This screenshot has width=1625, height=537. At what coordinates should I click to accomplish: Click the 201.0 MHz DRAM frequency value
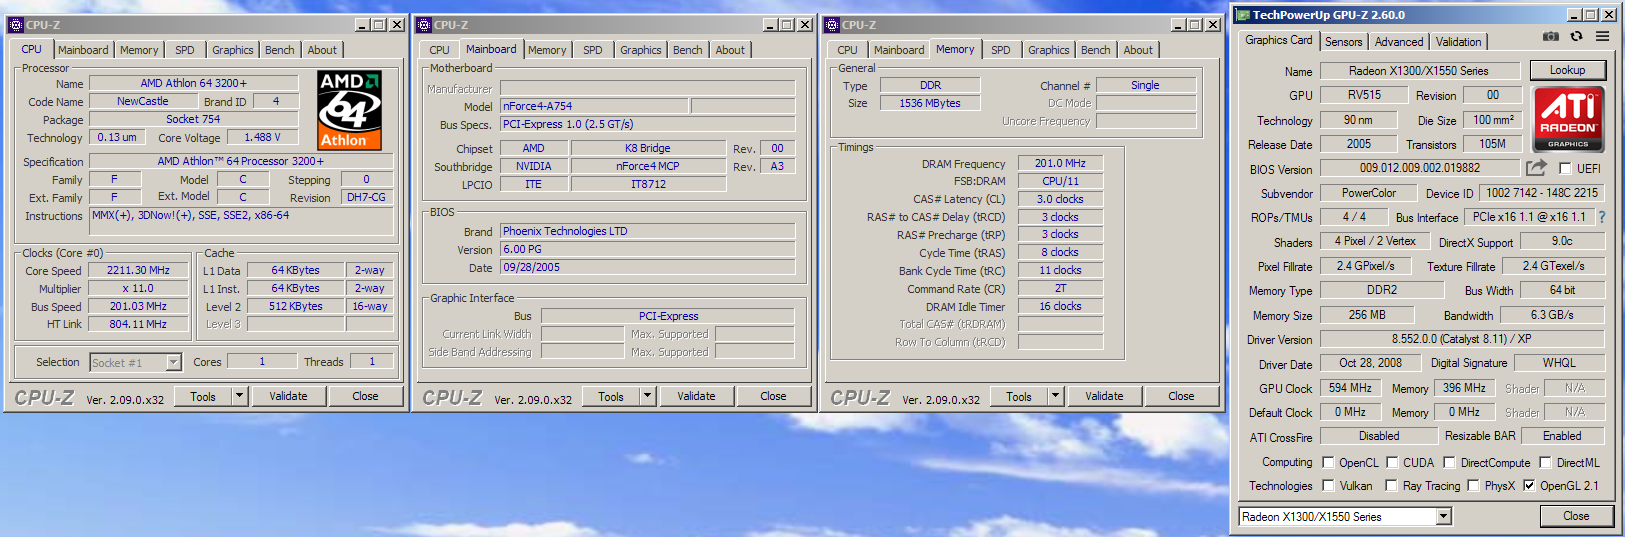[x=1060, y=163]
